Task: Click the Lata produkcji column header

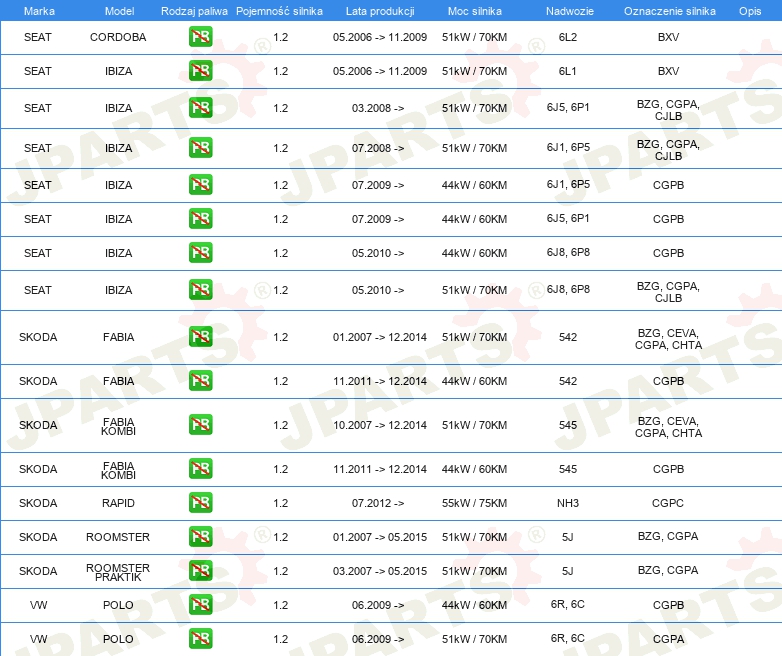Action: point(380,11)
